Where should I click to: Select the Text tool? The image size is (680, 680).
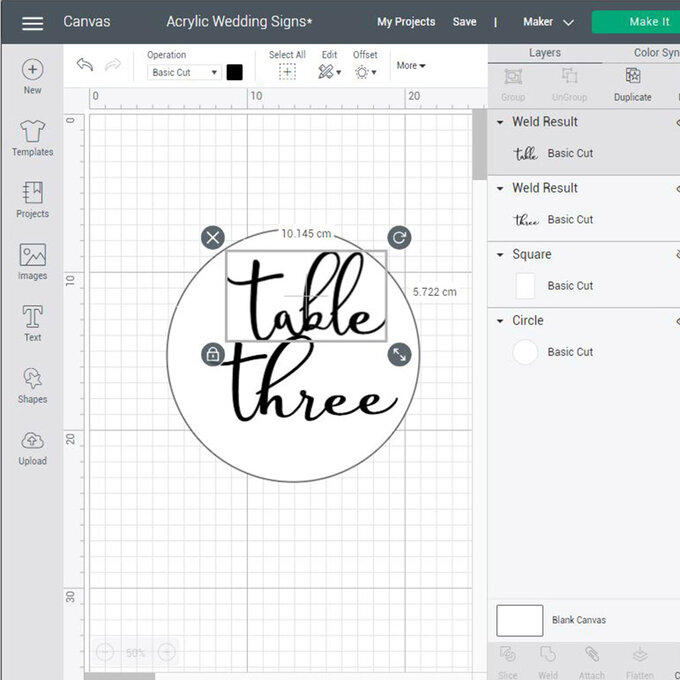click(32, 318)
